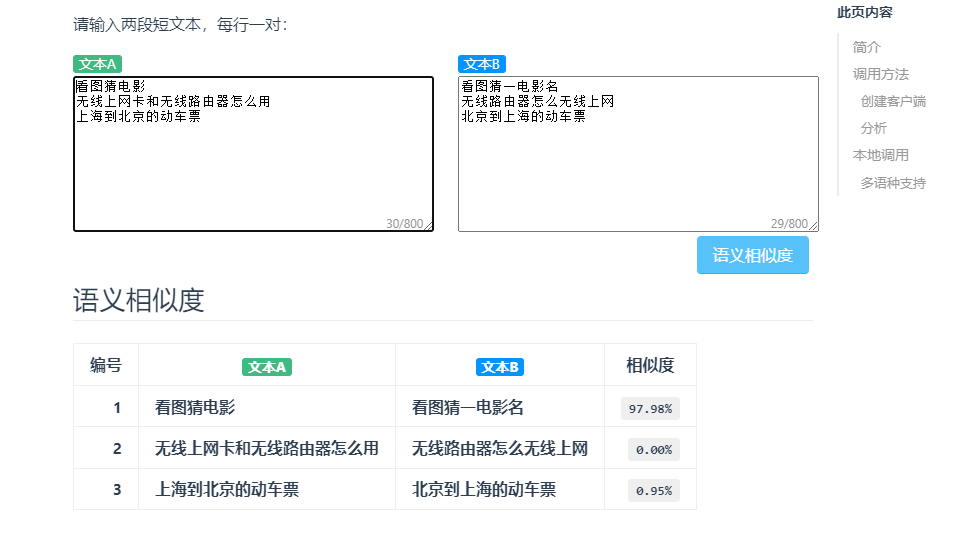
Task: Select 多语种支持 in the sidebar
Action: click(893, 183)
